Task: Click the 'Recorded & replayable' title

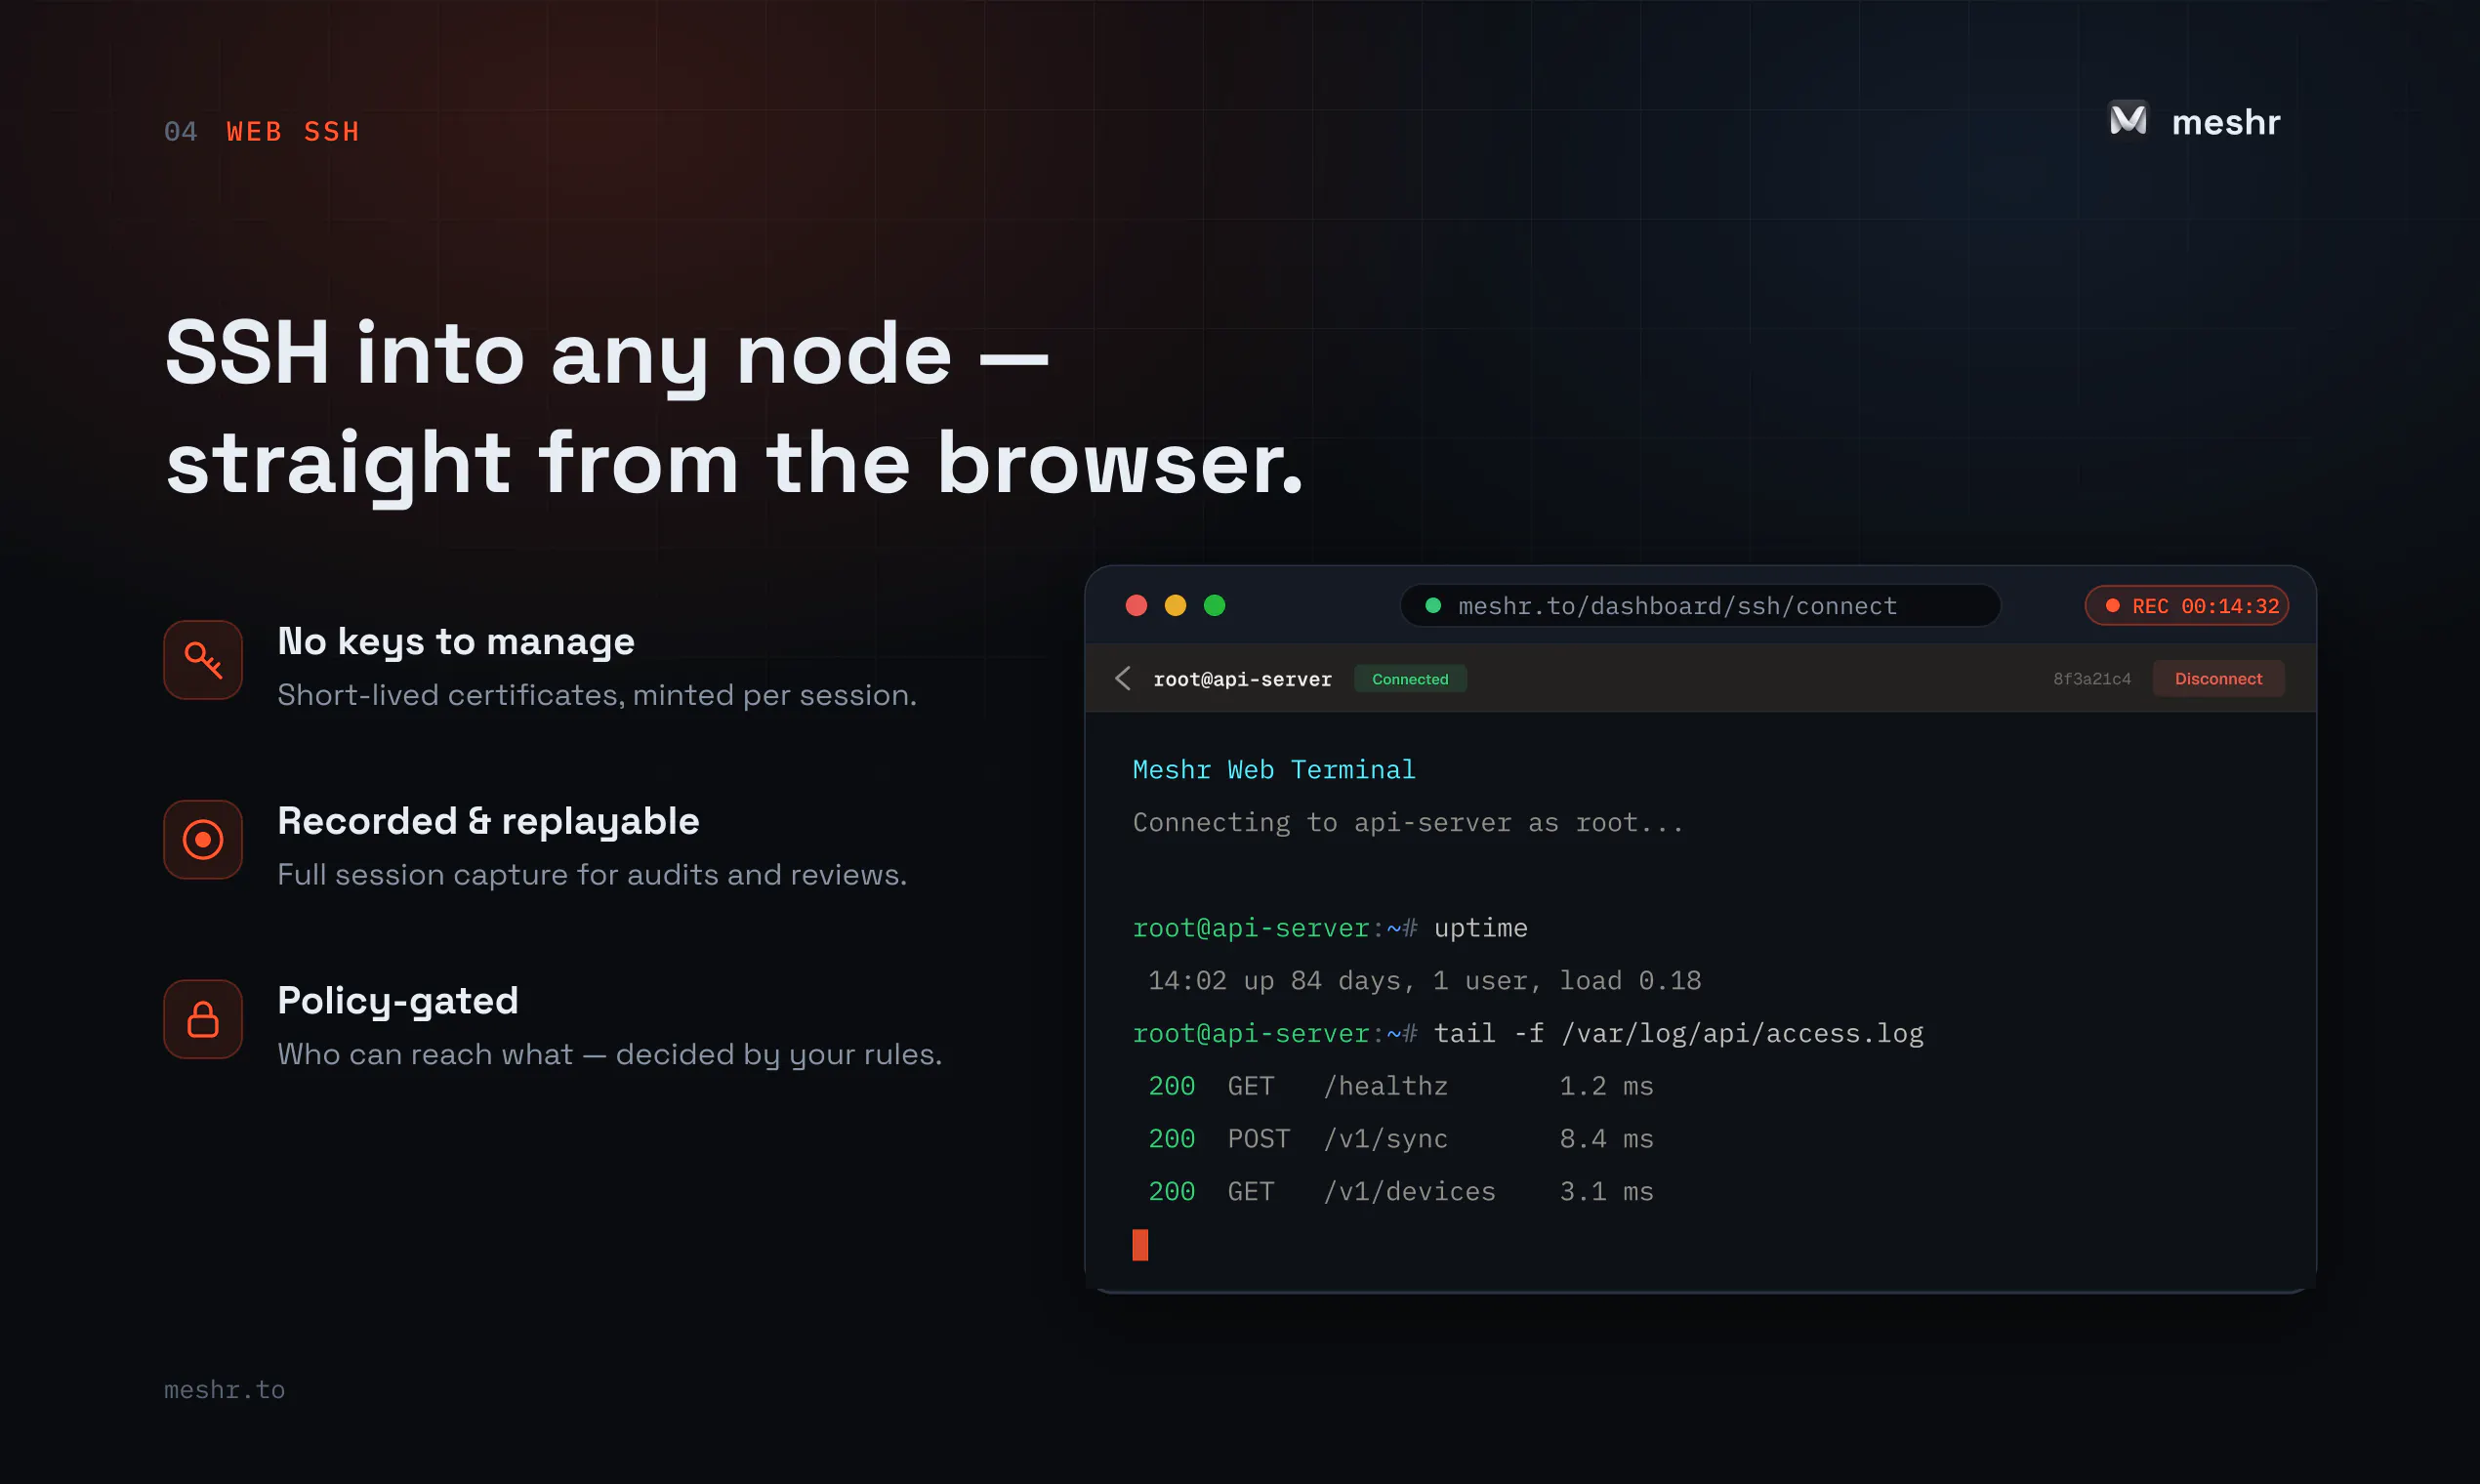Action: (x=488, y=822)
